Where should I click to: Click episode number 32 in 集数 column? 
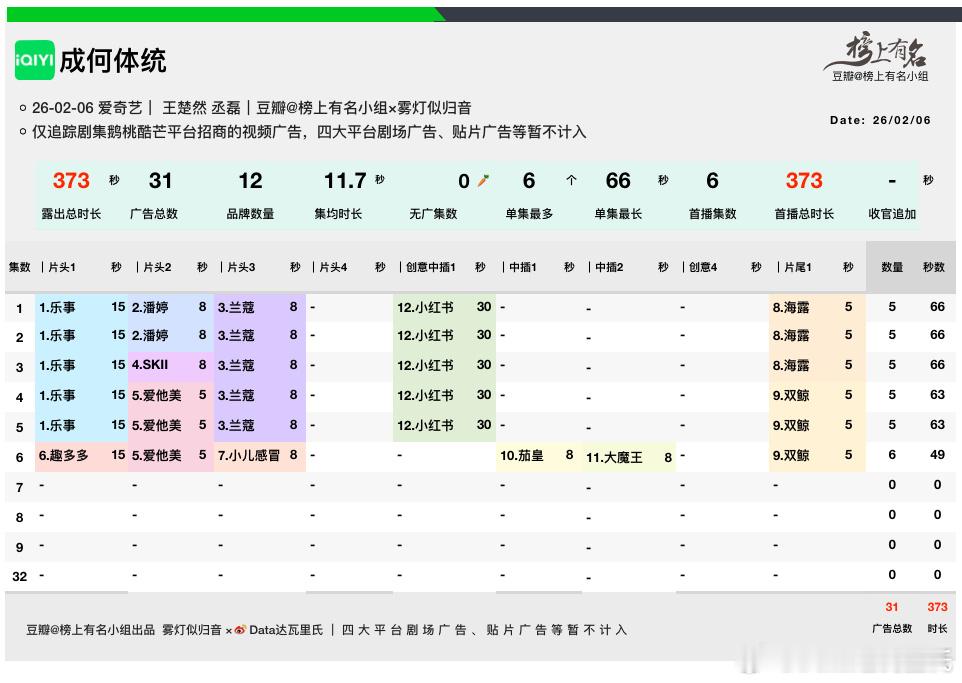(20, 576)
